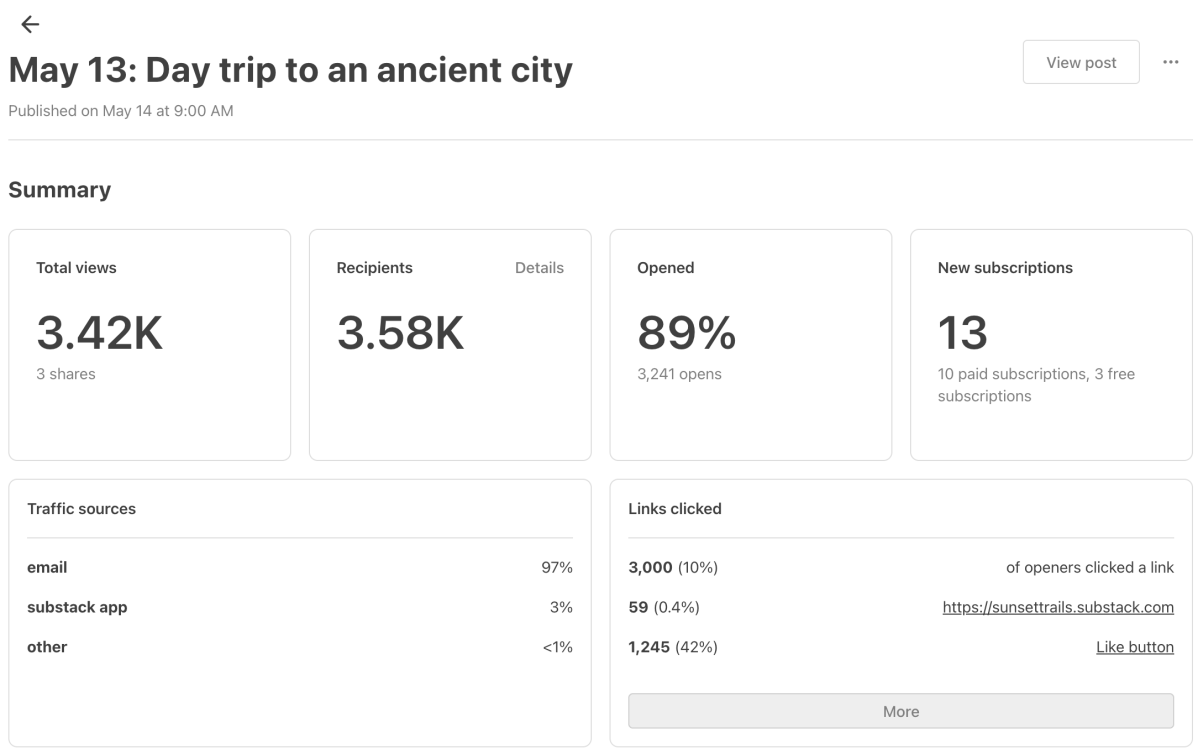The image size is (1198, 754).
Task: Open Recipients Details link
Action: [539, 268]
